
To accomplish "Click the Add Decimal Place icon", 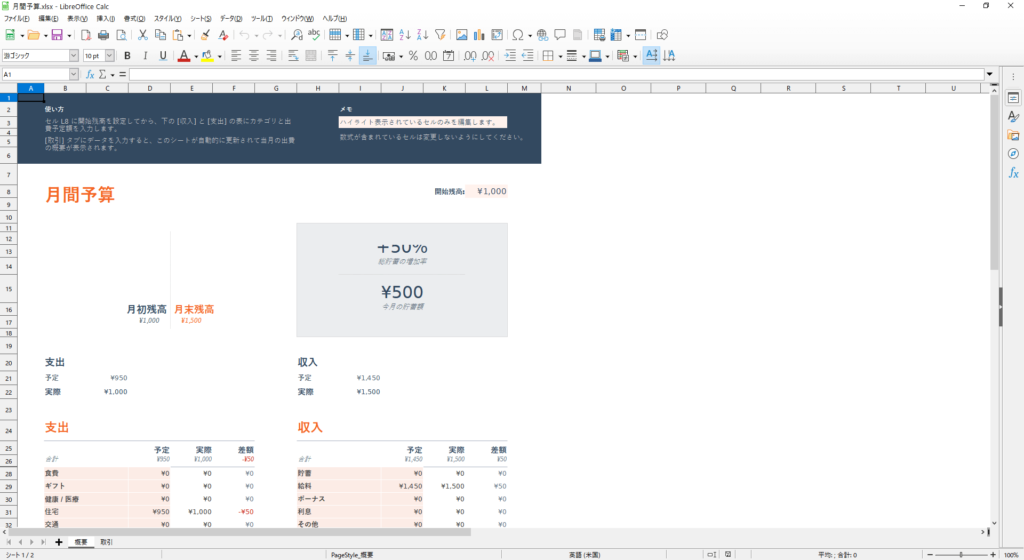I will [x=470, y=56].
